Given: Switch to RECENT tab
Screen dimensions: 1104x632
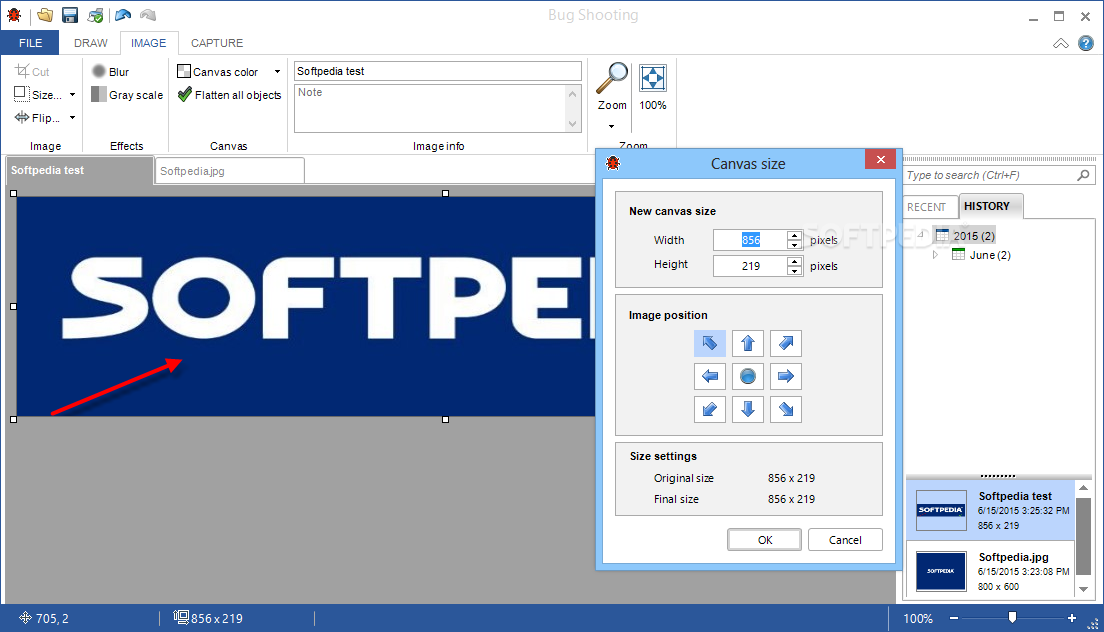Looking at the screenshot, I should tap(927, 207).
